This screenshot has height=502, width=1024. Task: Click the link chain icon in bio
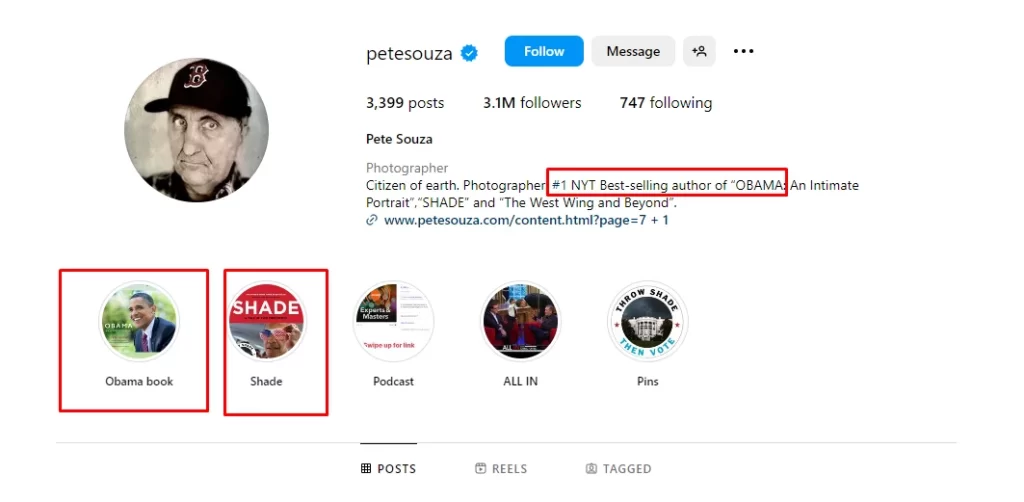point(372,220)
